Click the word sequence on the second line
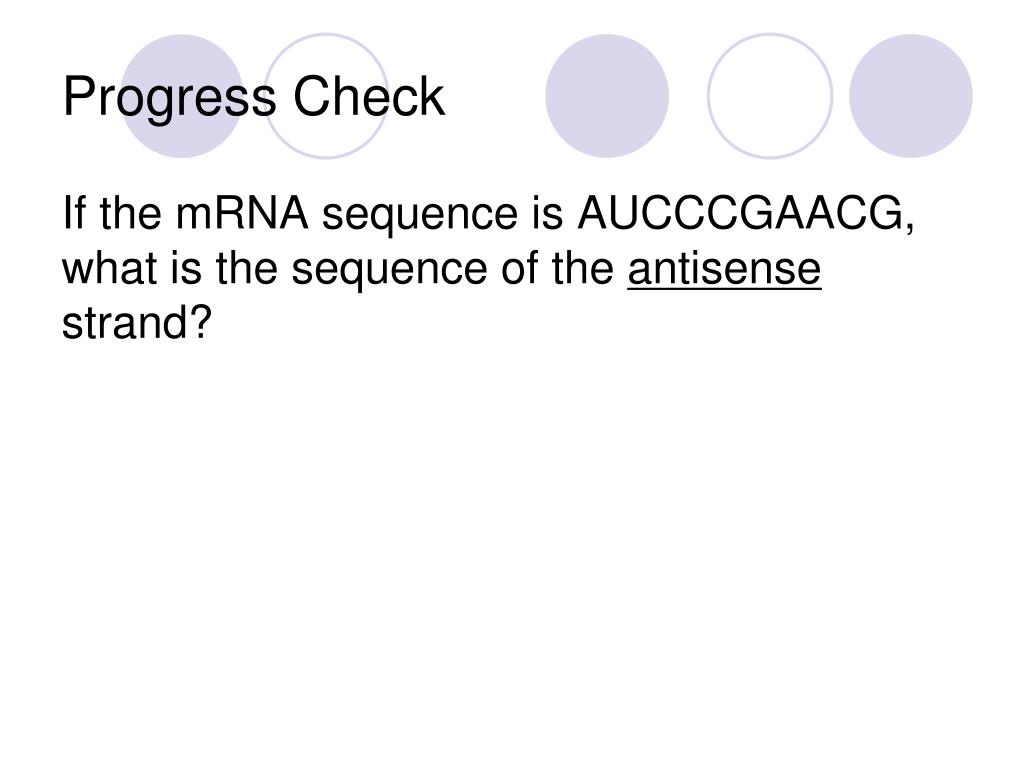This screenshot has height=768, width=1024. coord(389,270)
